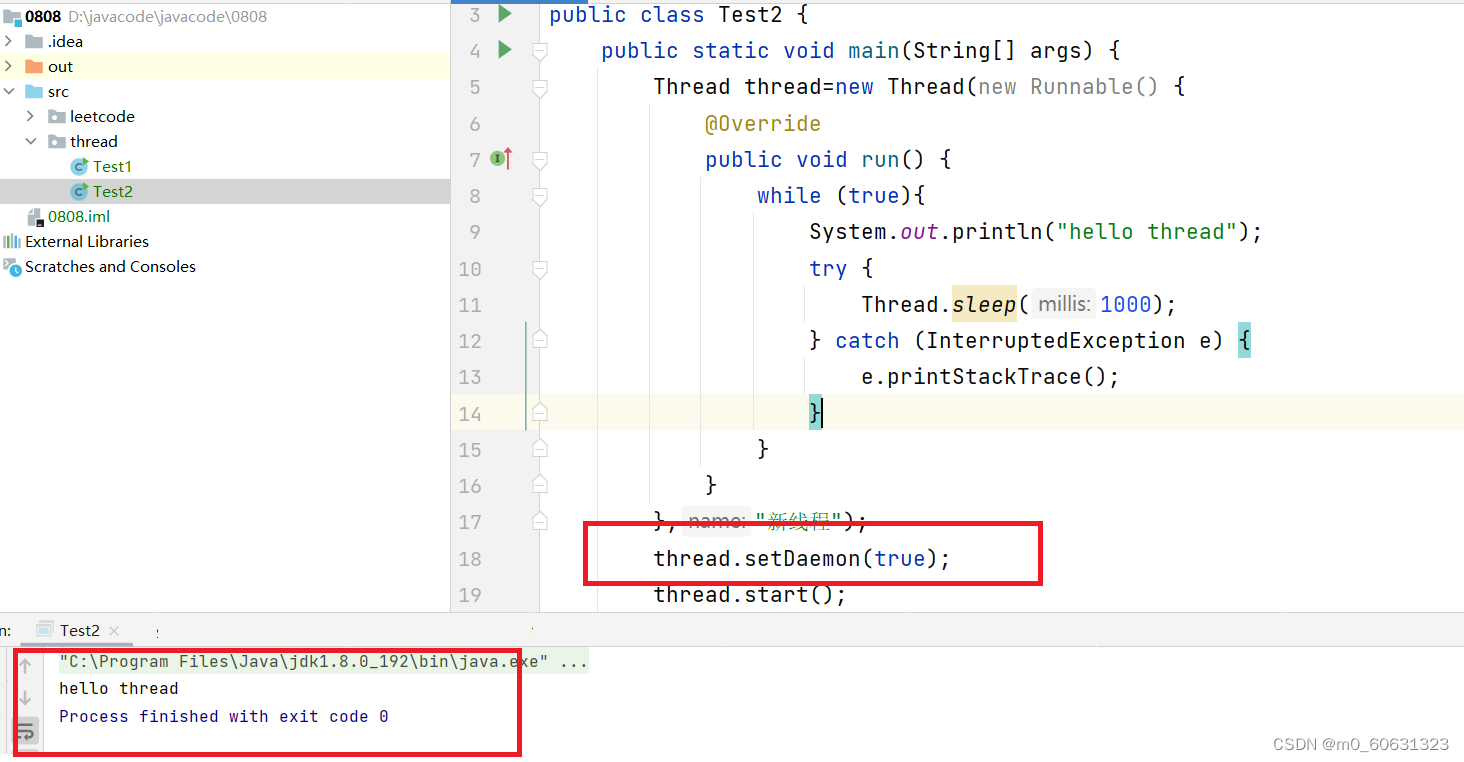Click fold end marker on line 17
The image size is (1464, 762).
pyautogui.click(x=540, y=521)
